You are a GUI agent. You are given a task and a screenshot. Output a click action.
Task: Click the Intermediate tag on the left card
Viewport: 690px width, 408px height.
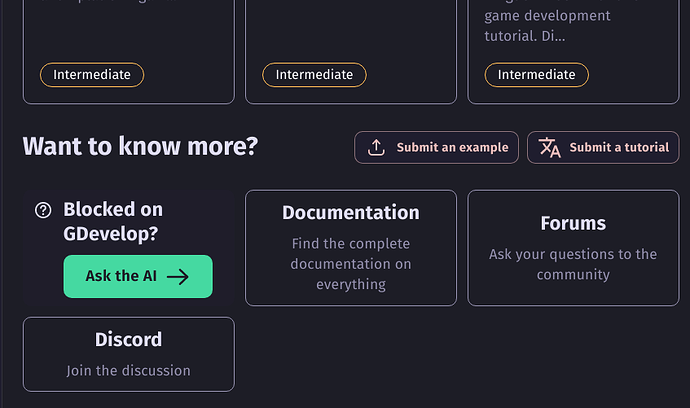[x=92, y=75]
